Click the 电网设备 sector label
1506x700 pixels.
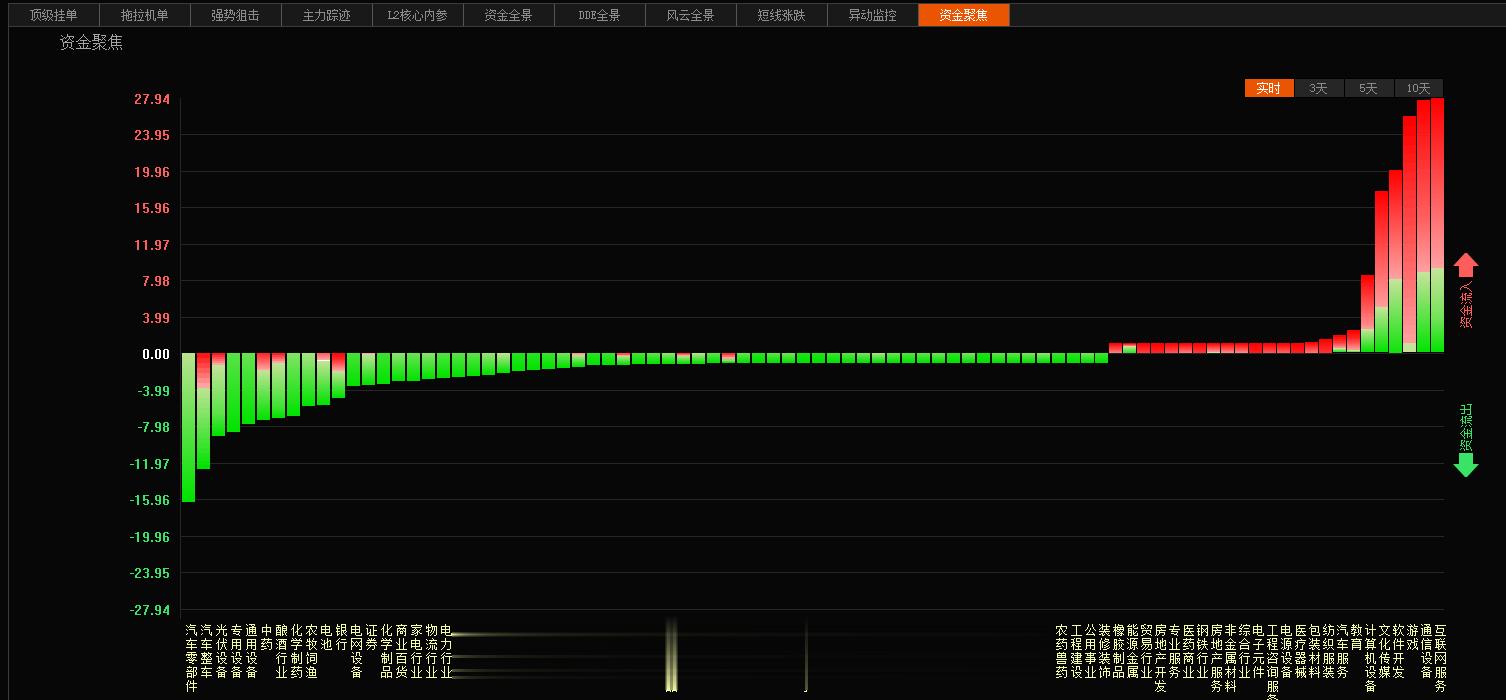tap(356, 652)
